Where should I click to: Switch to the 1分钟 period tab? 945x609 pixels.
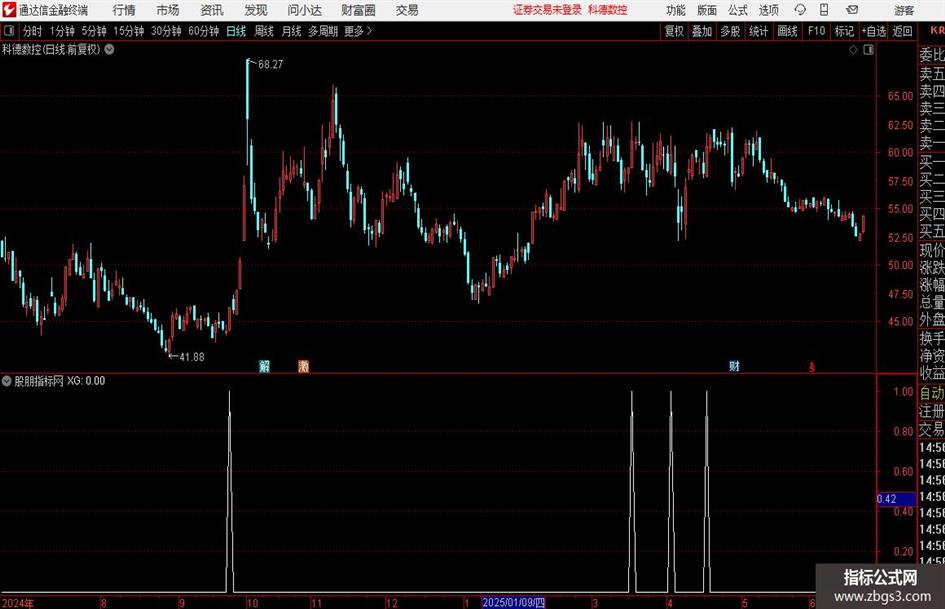point(62,31)
